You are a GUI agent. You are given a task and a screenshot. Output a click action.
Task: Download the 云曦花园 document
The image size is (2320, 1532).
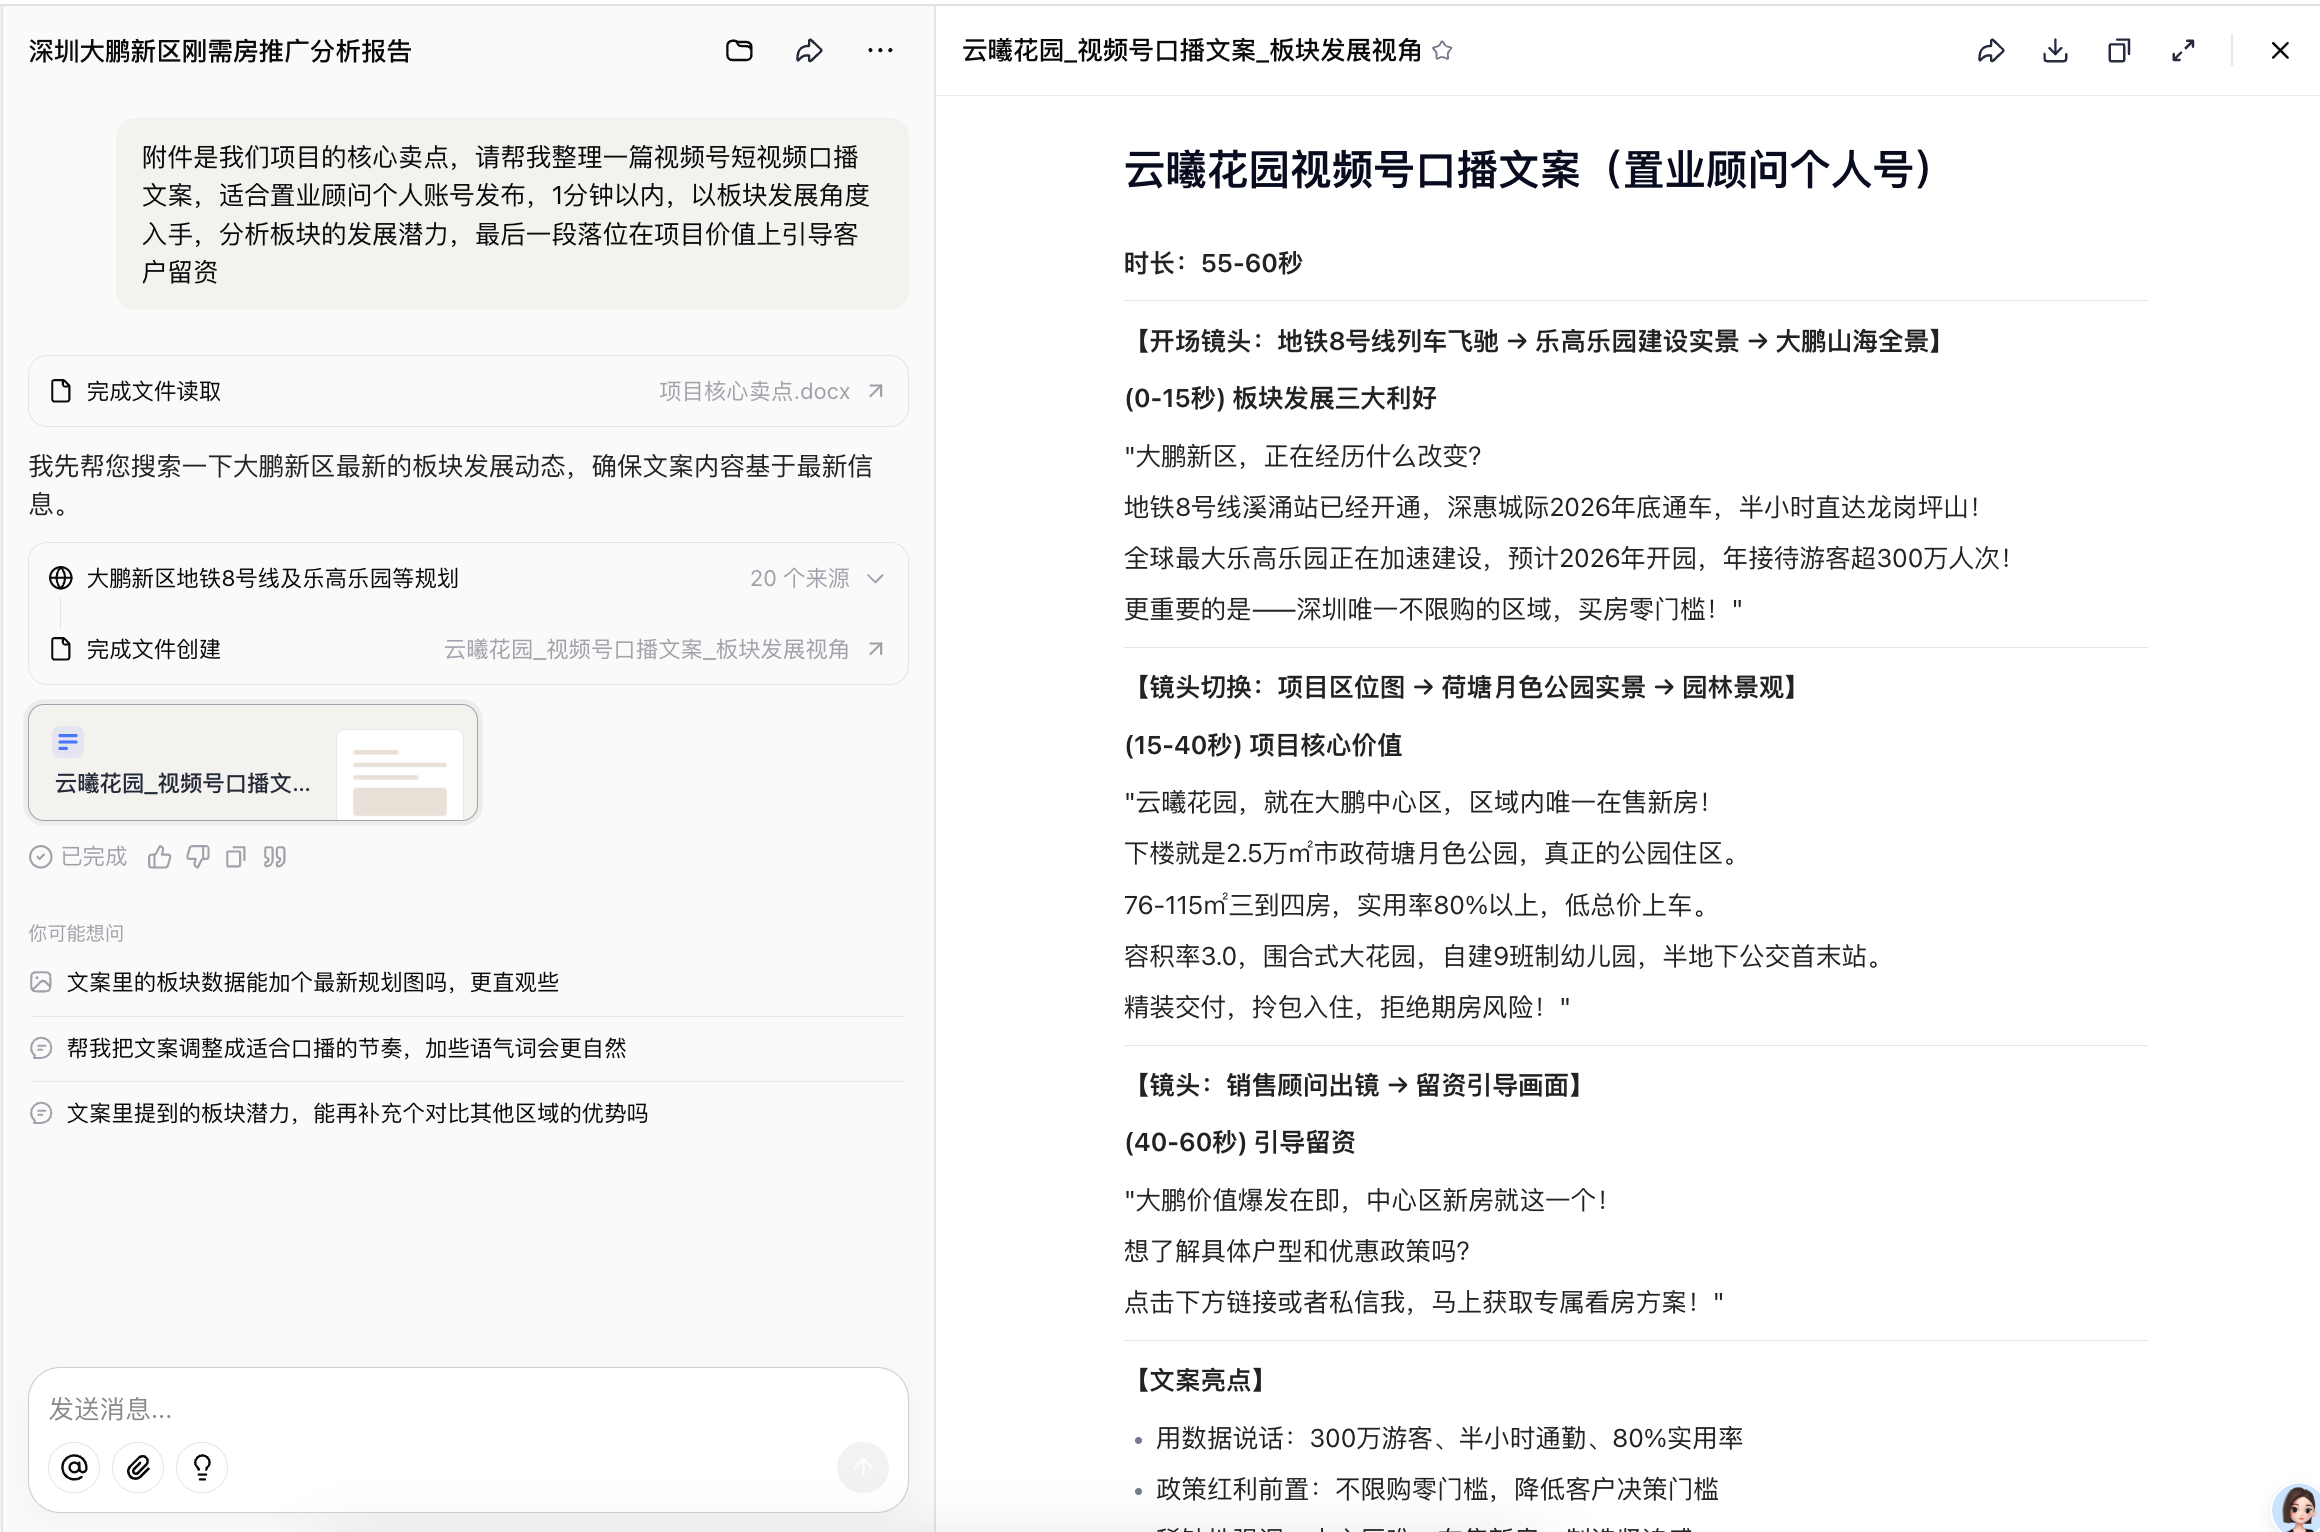[x=2054, y=51]
